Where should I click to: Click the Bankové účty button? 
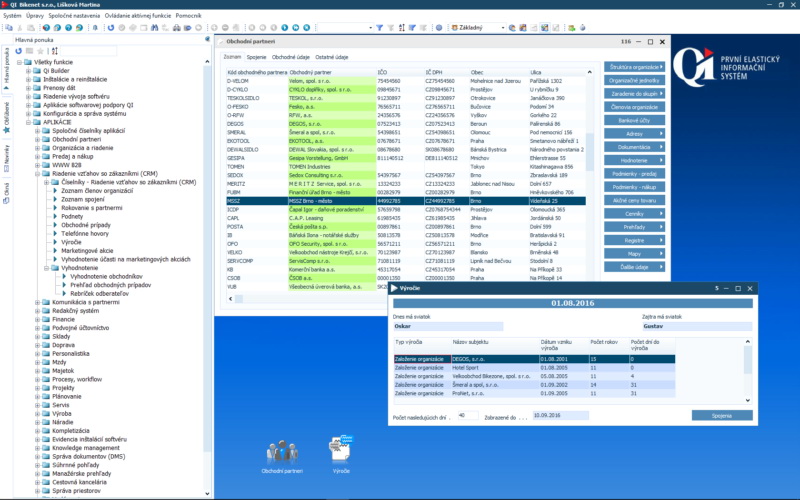tap(634, 120)
